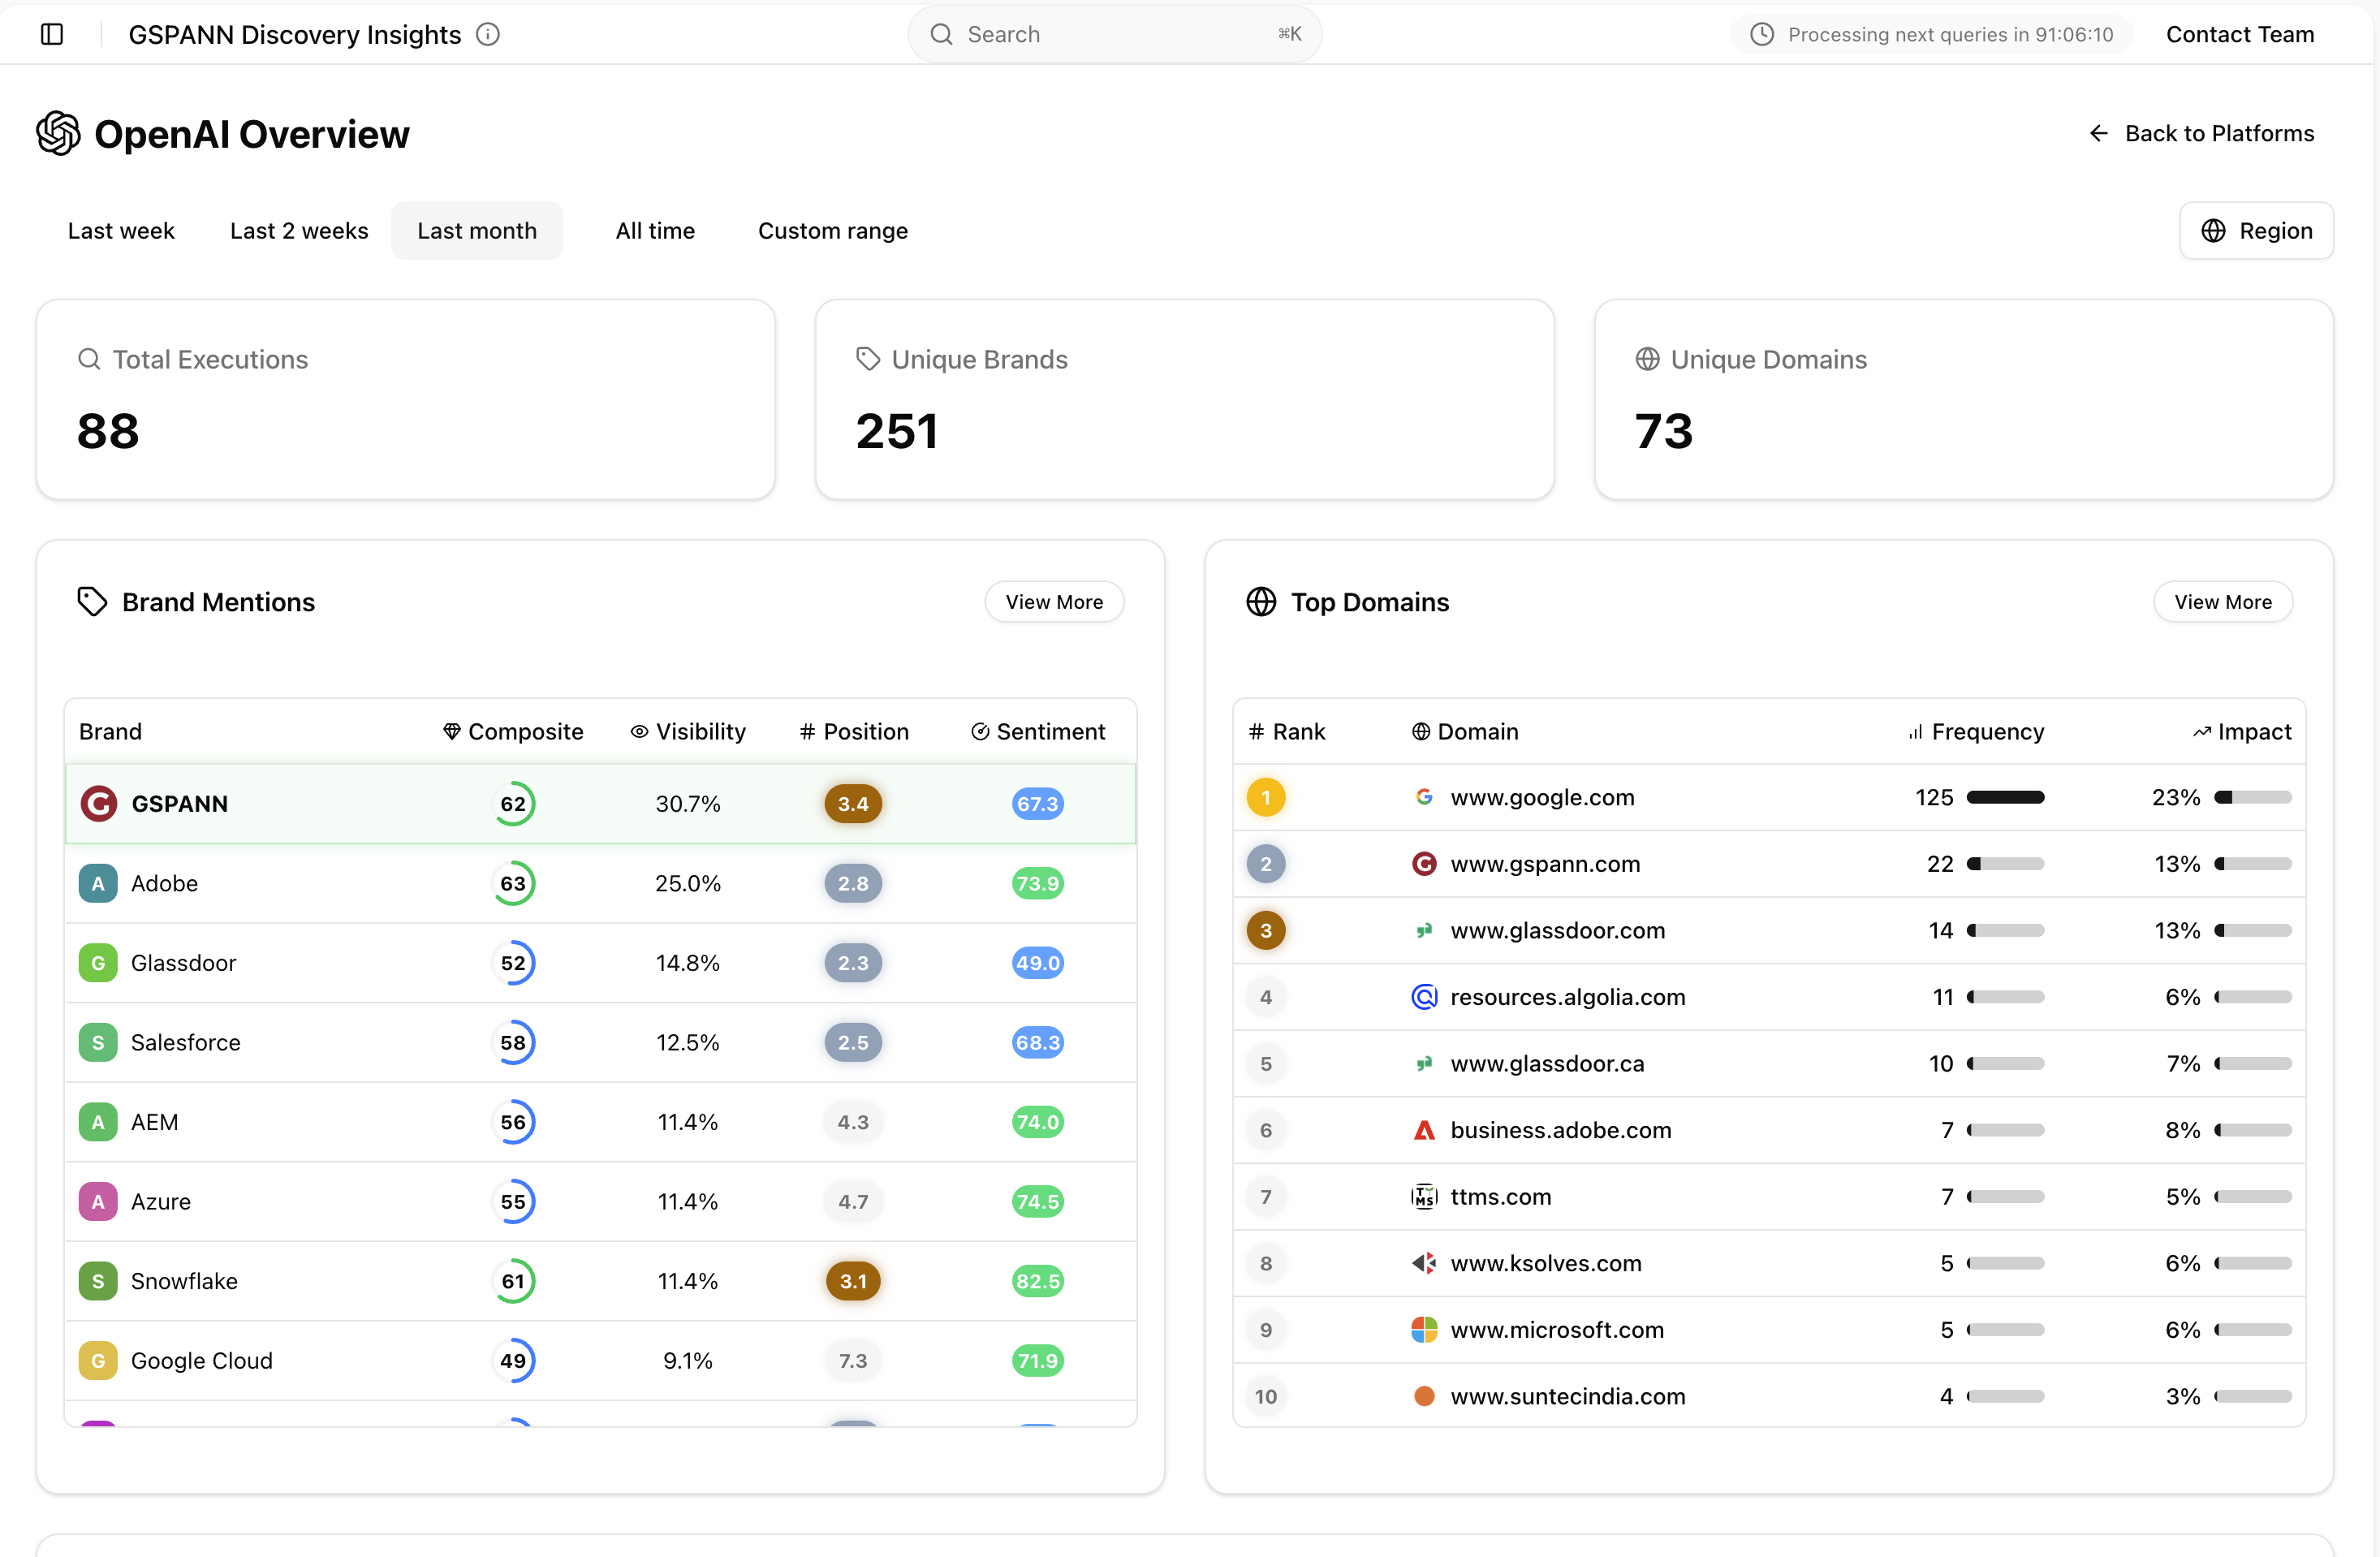
Task: Click the www.glassdoor.ca domain text
Action: pos(1547,1063)
